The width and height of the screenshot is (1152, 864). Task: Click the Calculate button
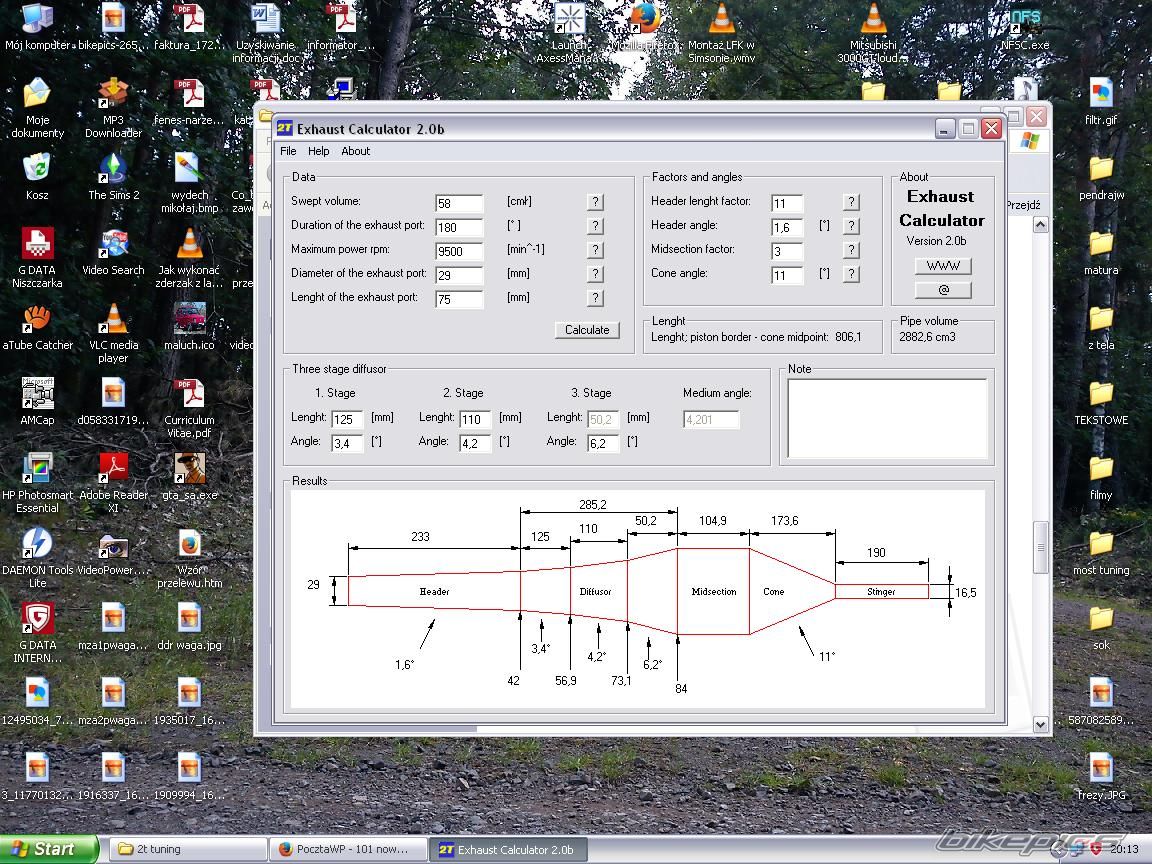click(x=587, y=330)
